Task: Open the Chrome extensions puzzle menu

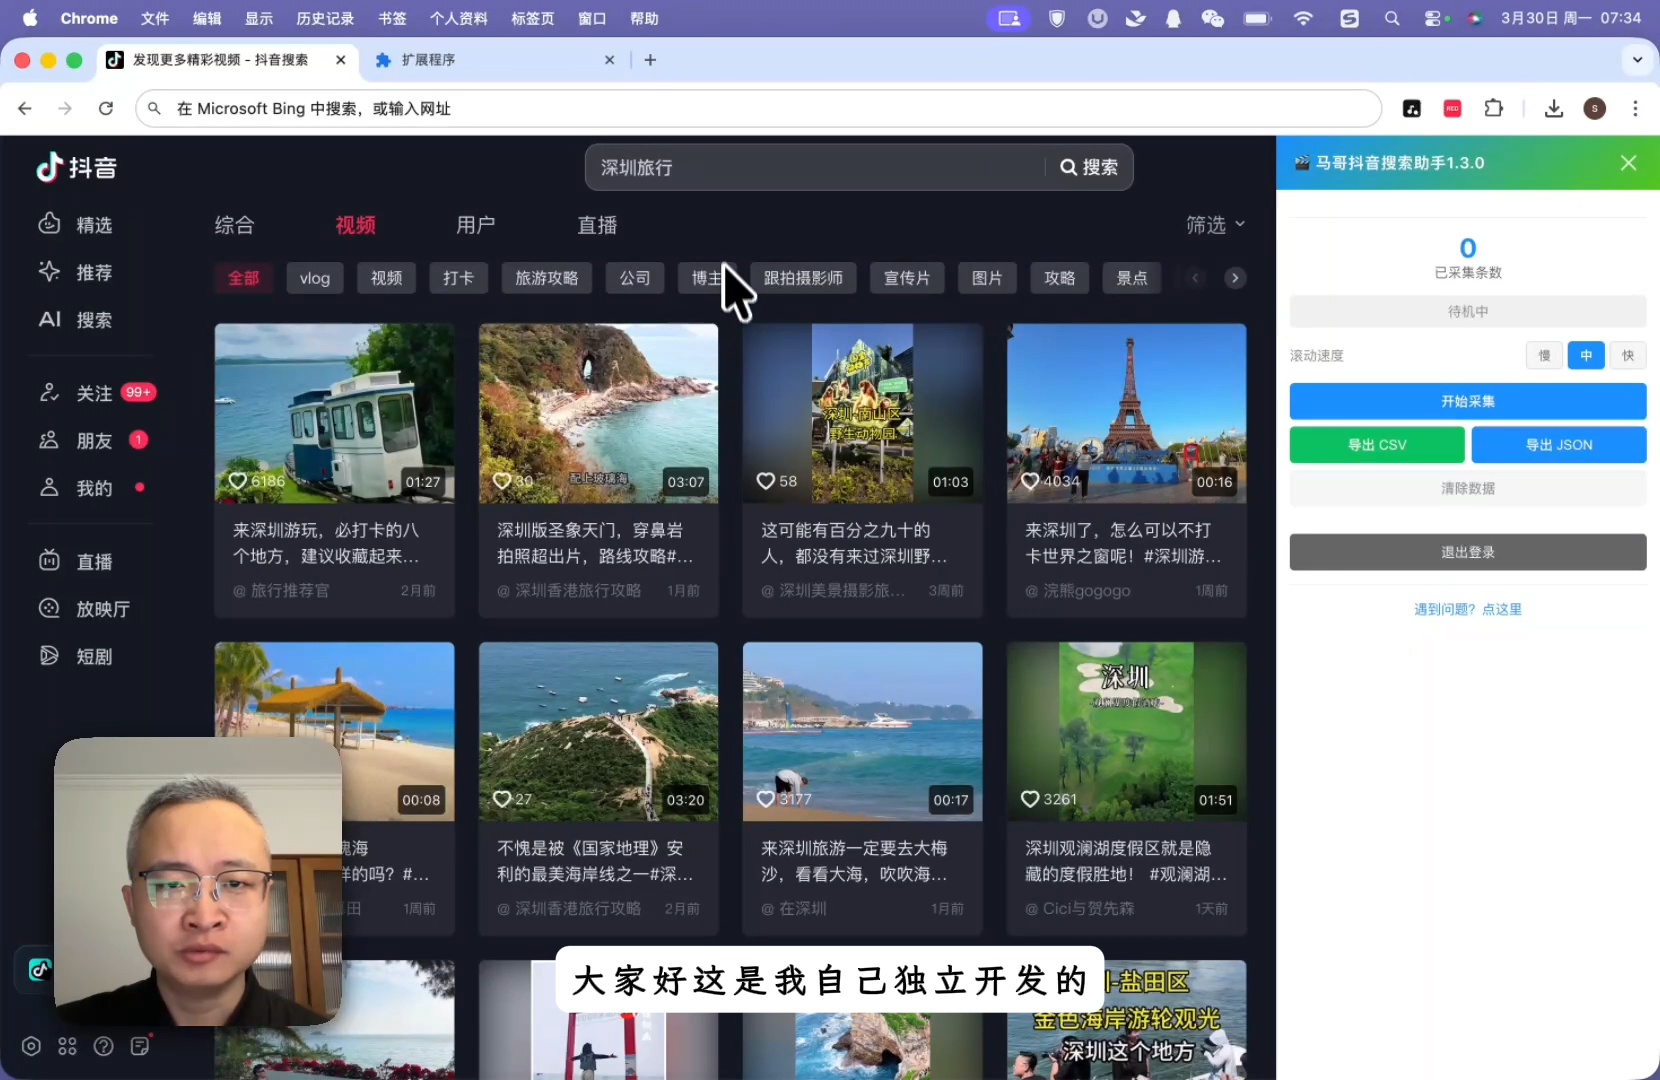Action: [x=1494, y=108]
